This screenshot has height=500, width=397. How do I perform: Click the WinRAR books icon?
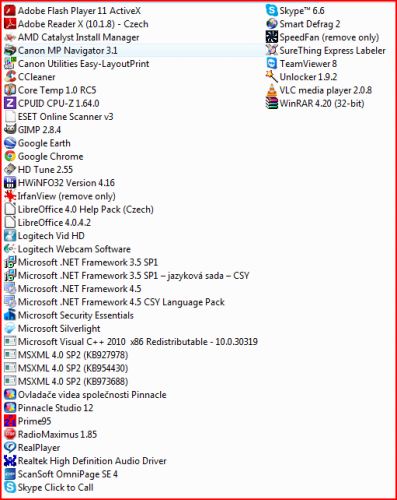[272, 103]
